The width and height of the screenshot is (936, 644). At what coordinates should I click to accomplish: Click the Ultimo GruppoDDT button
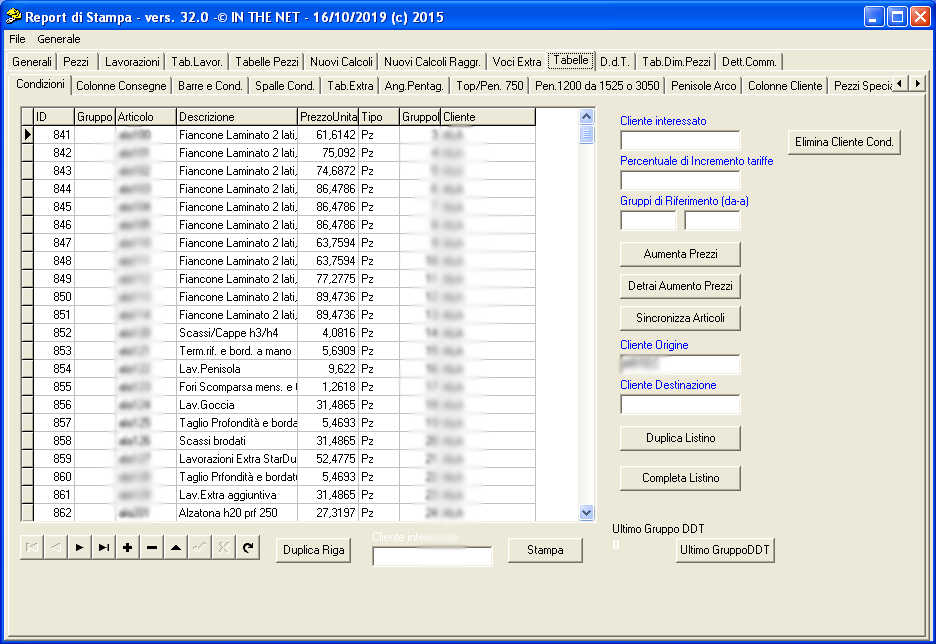click(725, 550)
